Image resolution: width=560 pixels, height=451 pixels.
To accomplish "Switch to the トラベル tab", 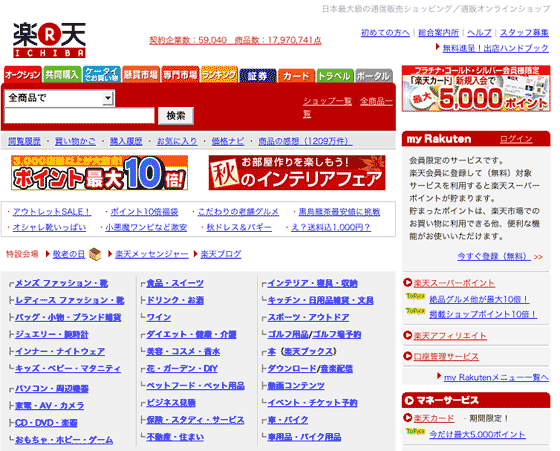I will click(335, 75).
